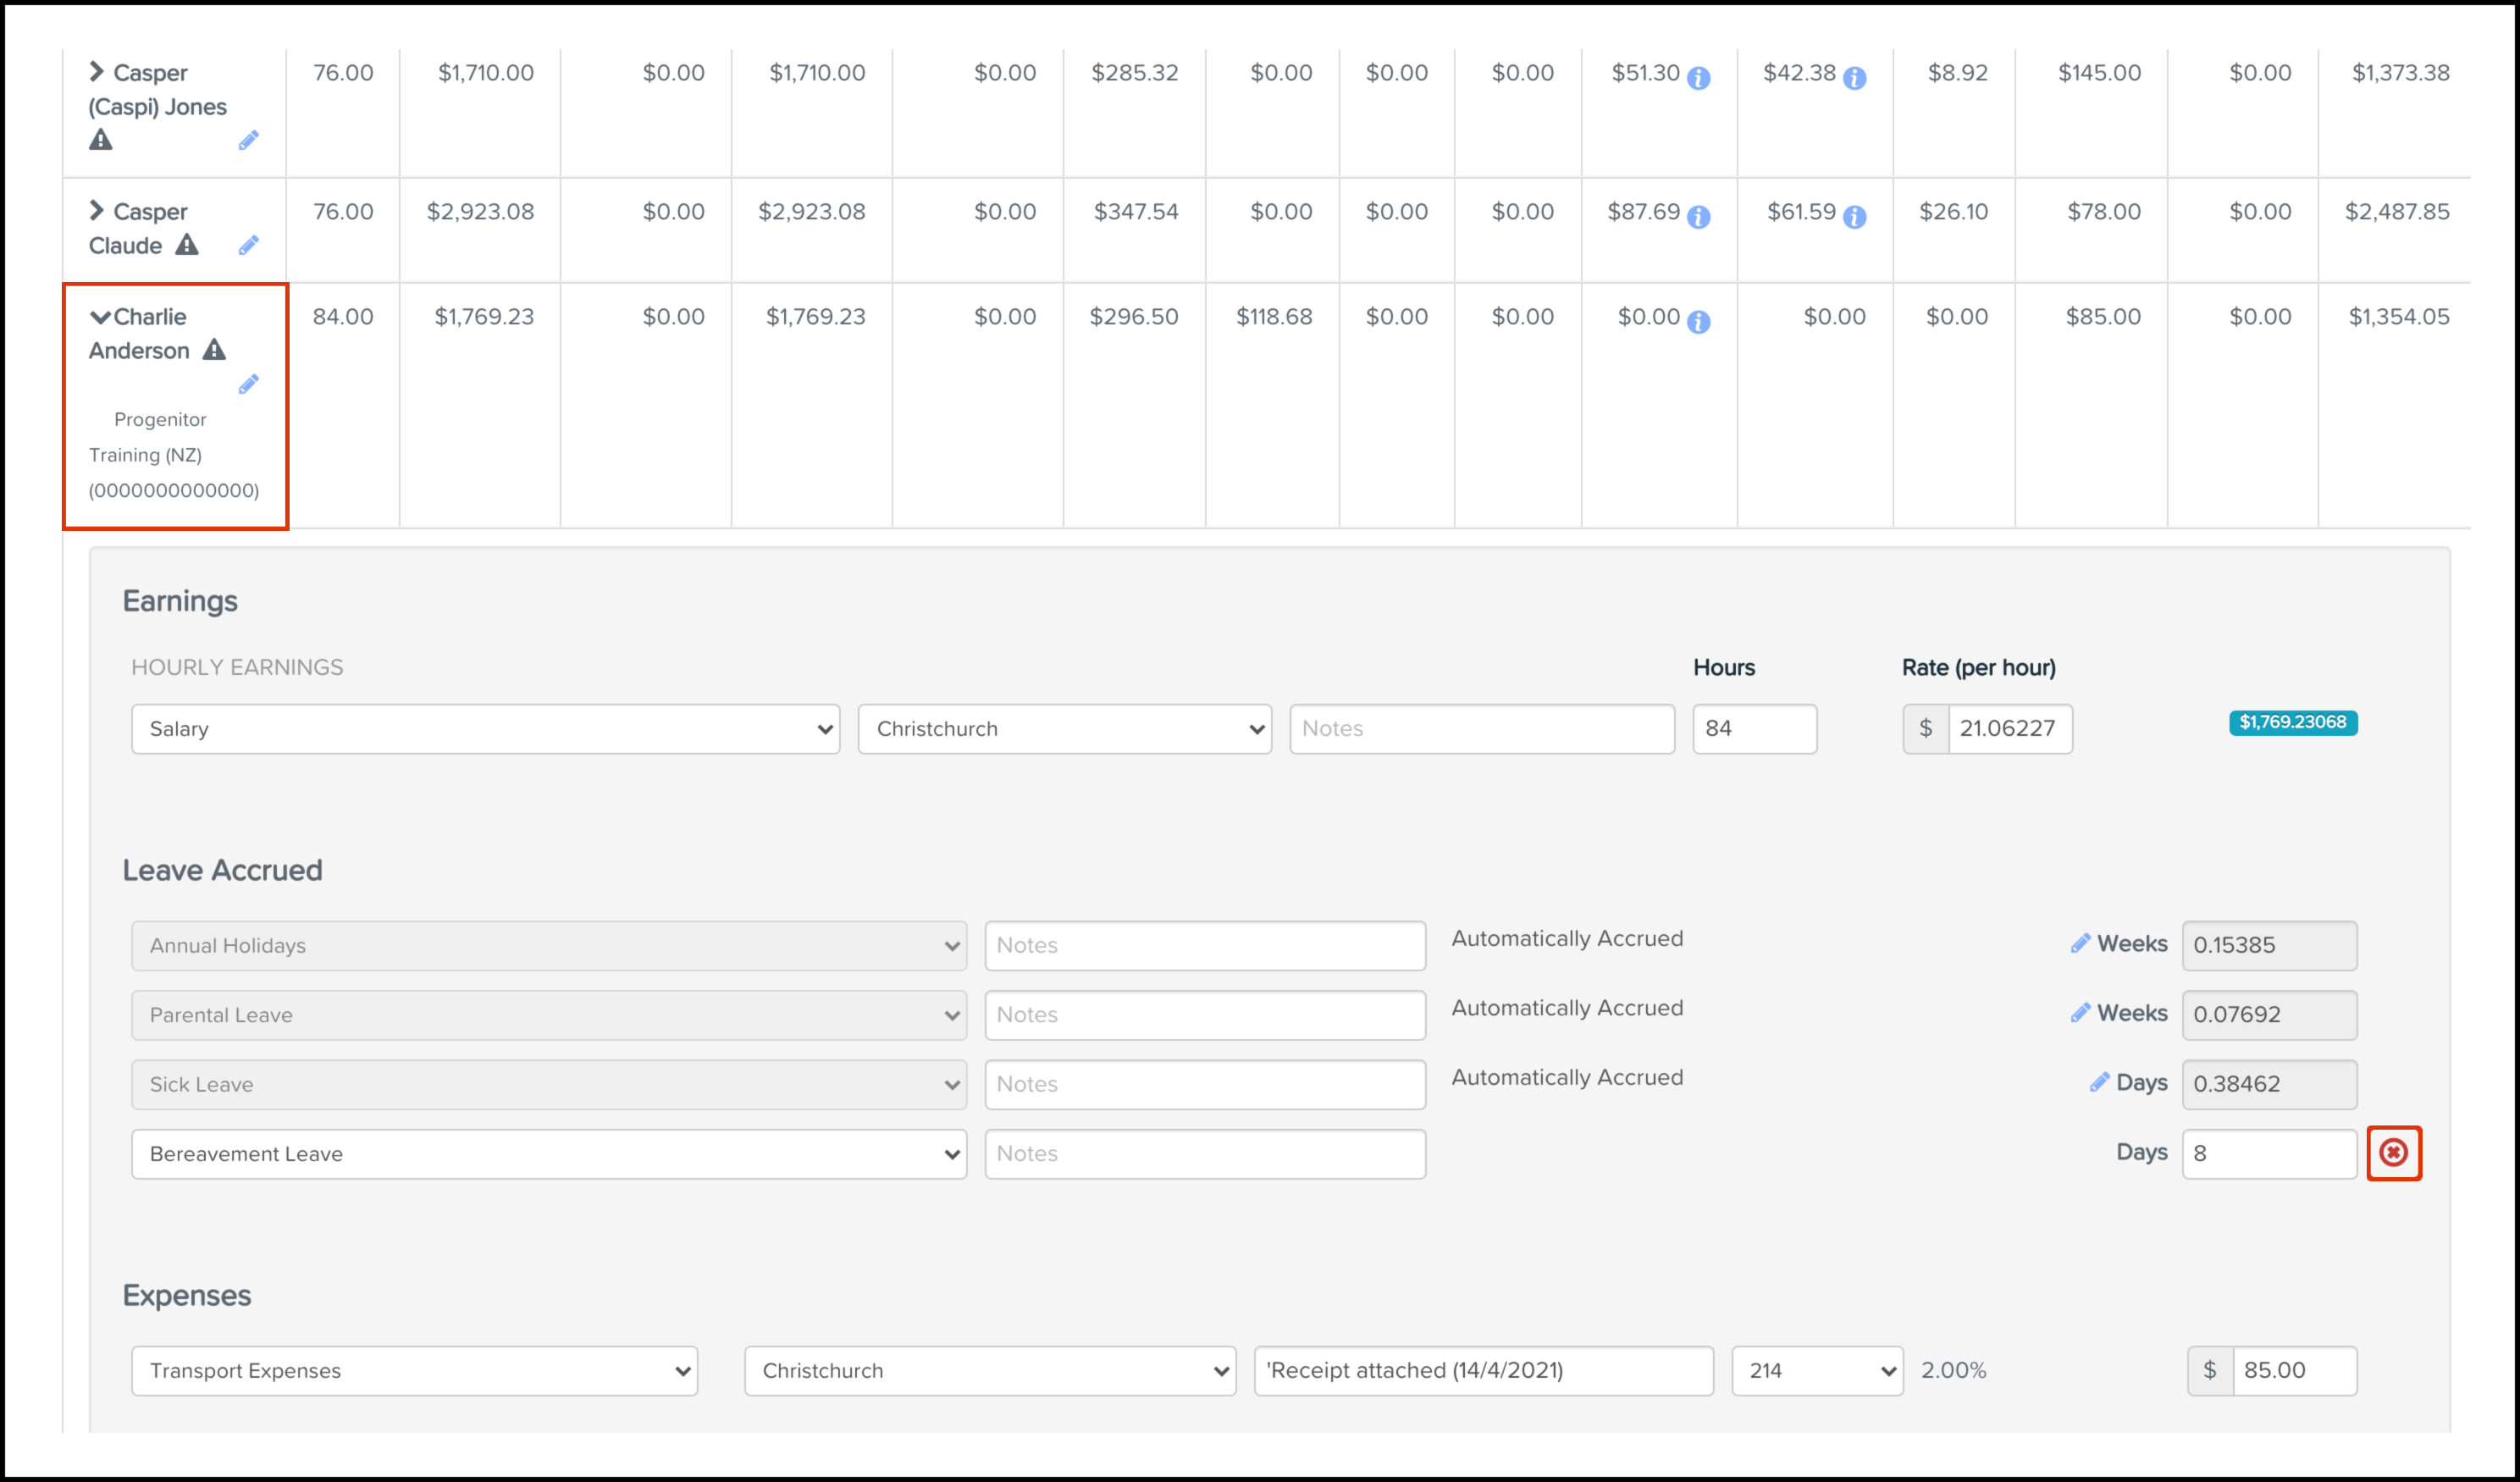Click the pencil icon next to Sick Leave Days
This screenshot has width=2520, height=1482.
pos(2099,1083)
